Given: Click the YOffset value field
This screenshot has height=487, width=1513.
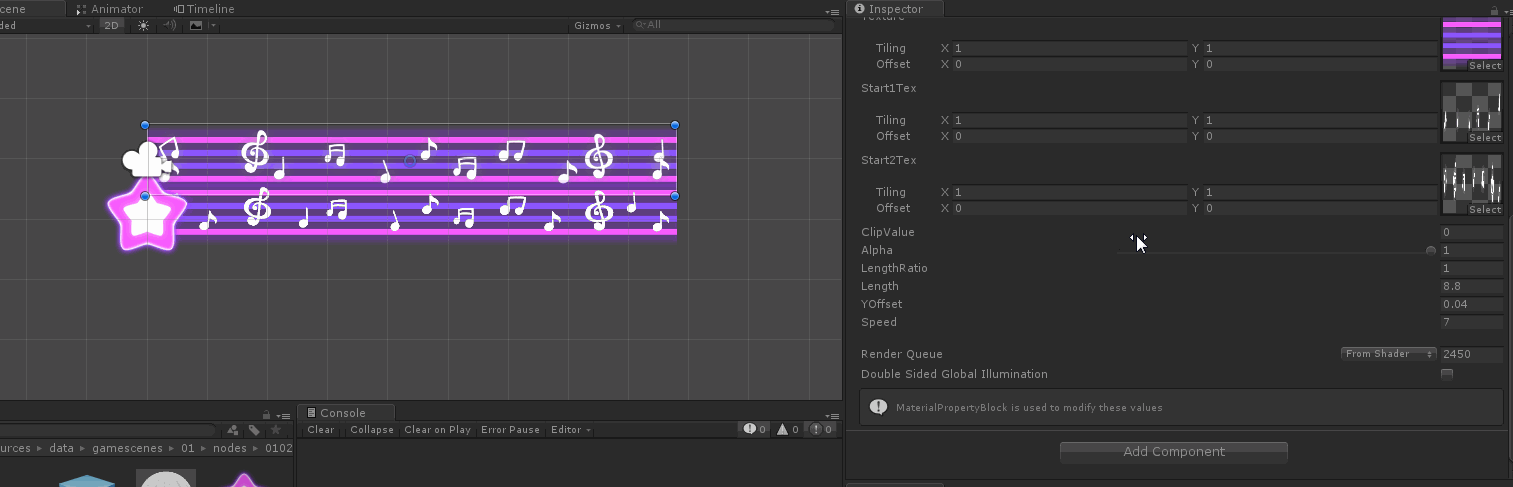Looking at the screenshot, I should [1472, 304].
